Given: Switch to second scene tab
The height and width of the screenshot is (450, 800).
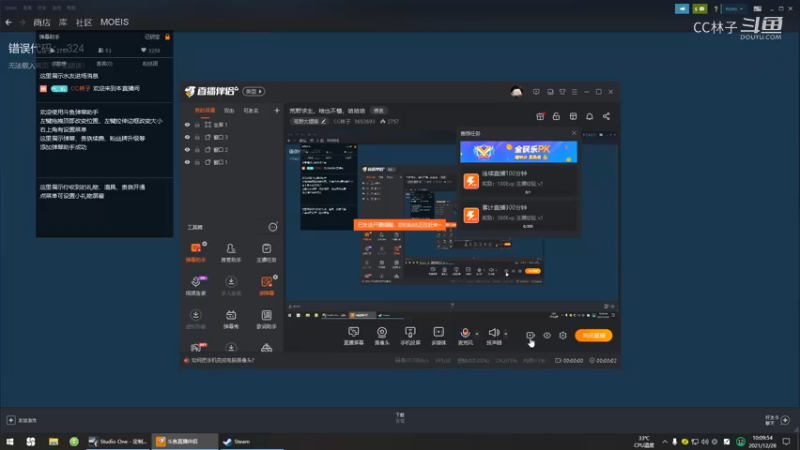Looking at the screenshot, I should (229, 110).
